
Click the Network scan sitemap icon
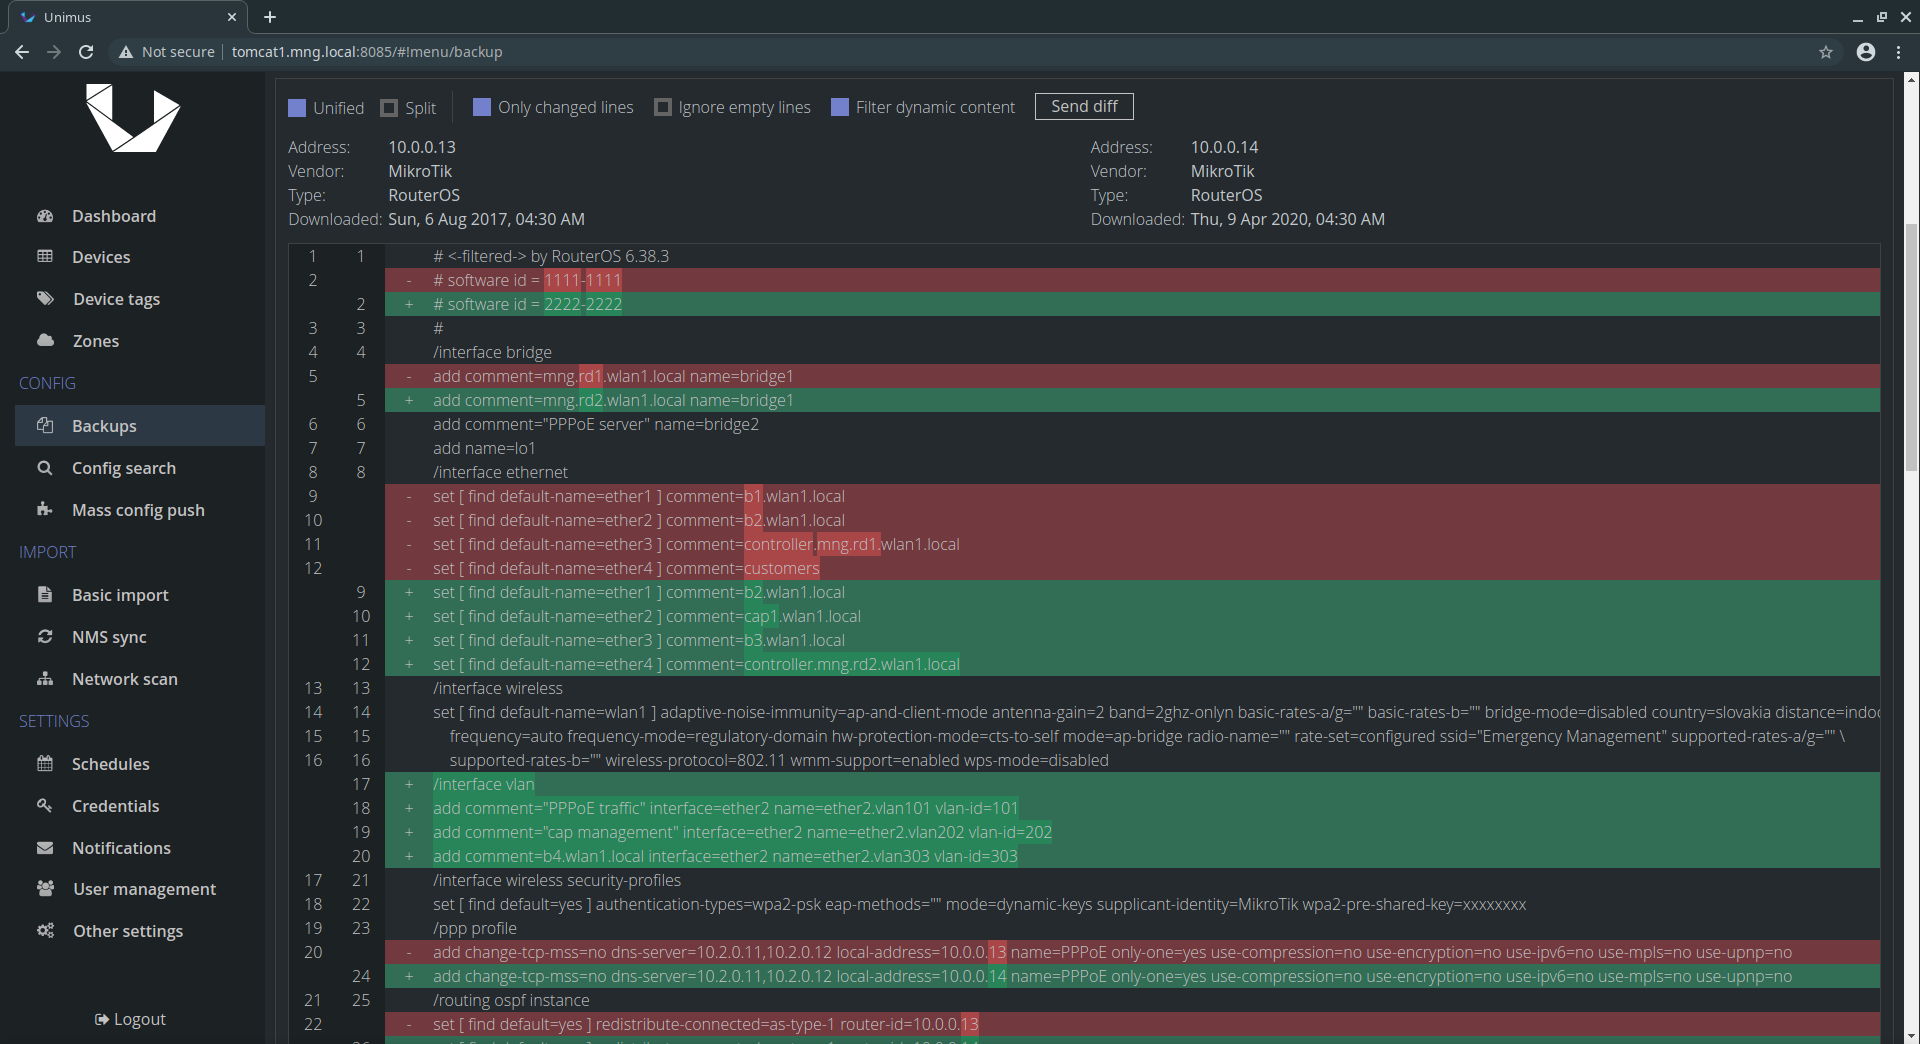tap(45, 679)
